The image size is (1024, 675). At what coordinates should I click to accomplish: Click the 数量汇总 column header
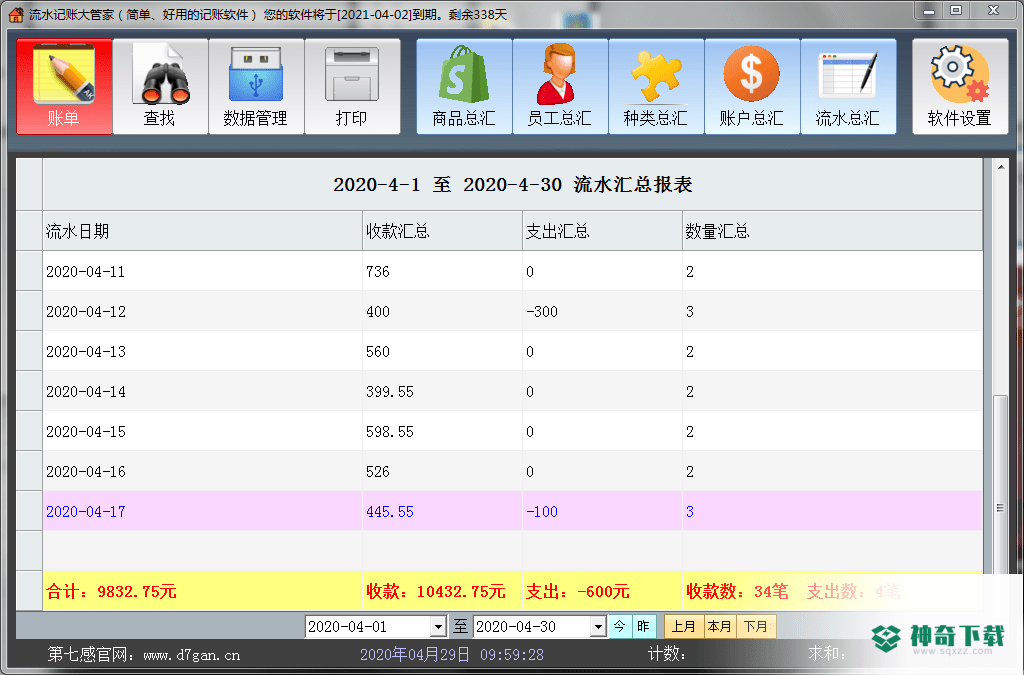[833, 231]
